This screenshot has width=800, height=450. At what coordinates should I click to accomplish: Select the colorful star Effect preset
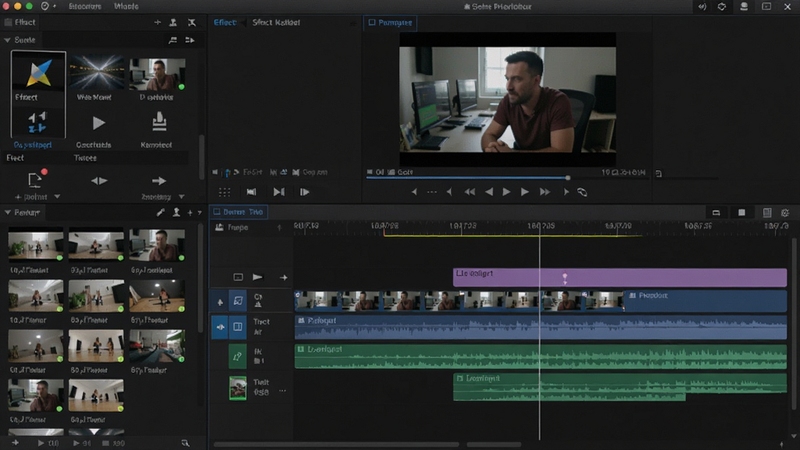[38, 72]
